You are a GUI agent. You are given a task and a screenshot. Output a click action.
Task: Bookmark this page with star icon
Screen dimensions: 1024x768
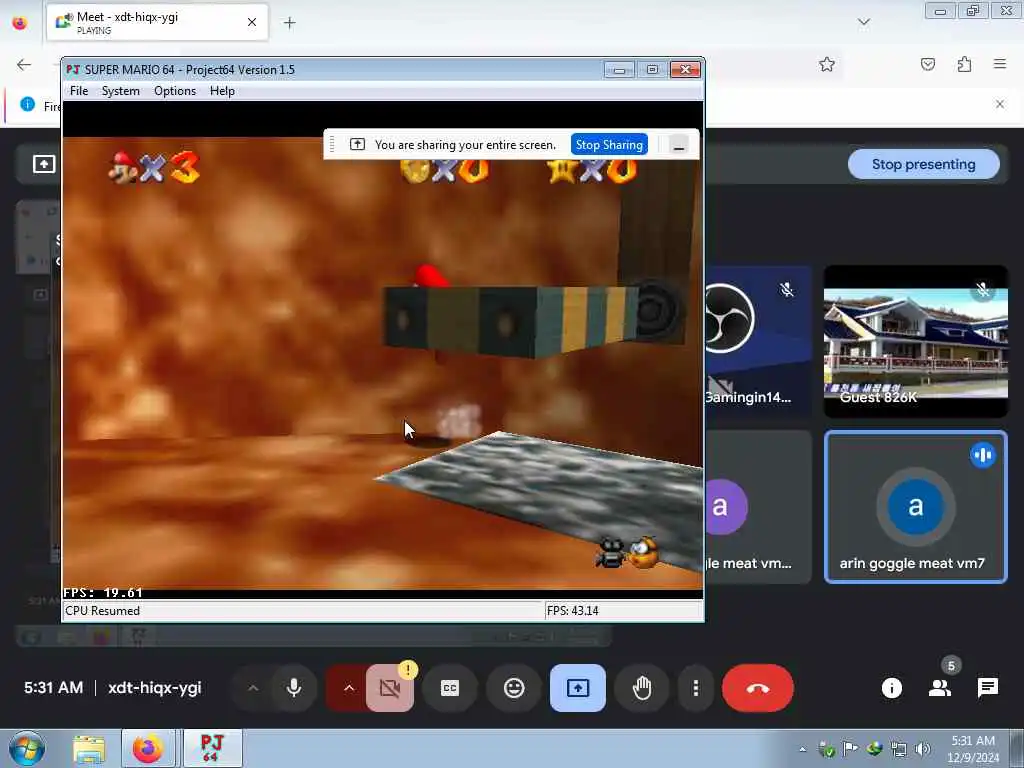(827, 64)
